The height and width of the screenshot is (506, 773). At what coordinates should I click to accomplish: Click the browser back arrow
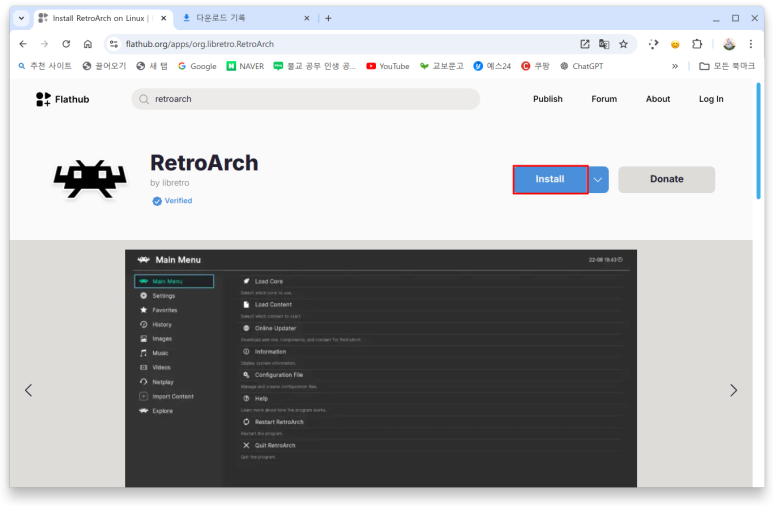(x=23, y=44)
